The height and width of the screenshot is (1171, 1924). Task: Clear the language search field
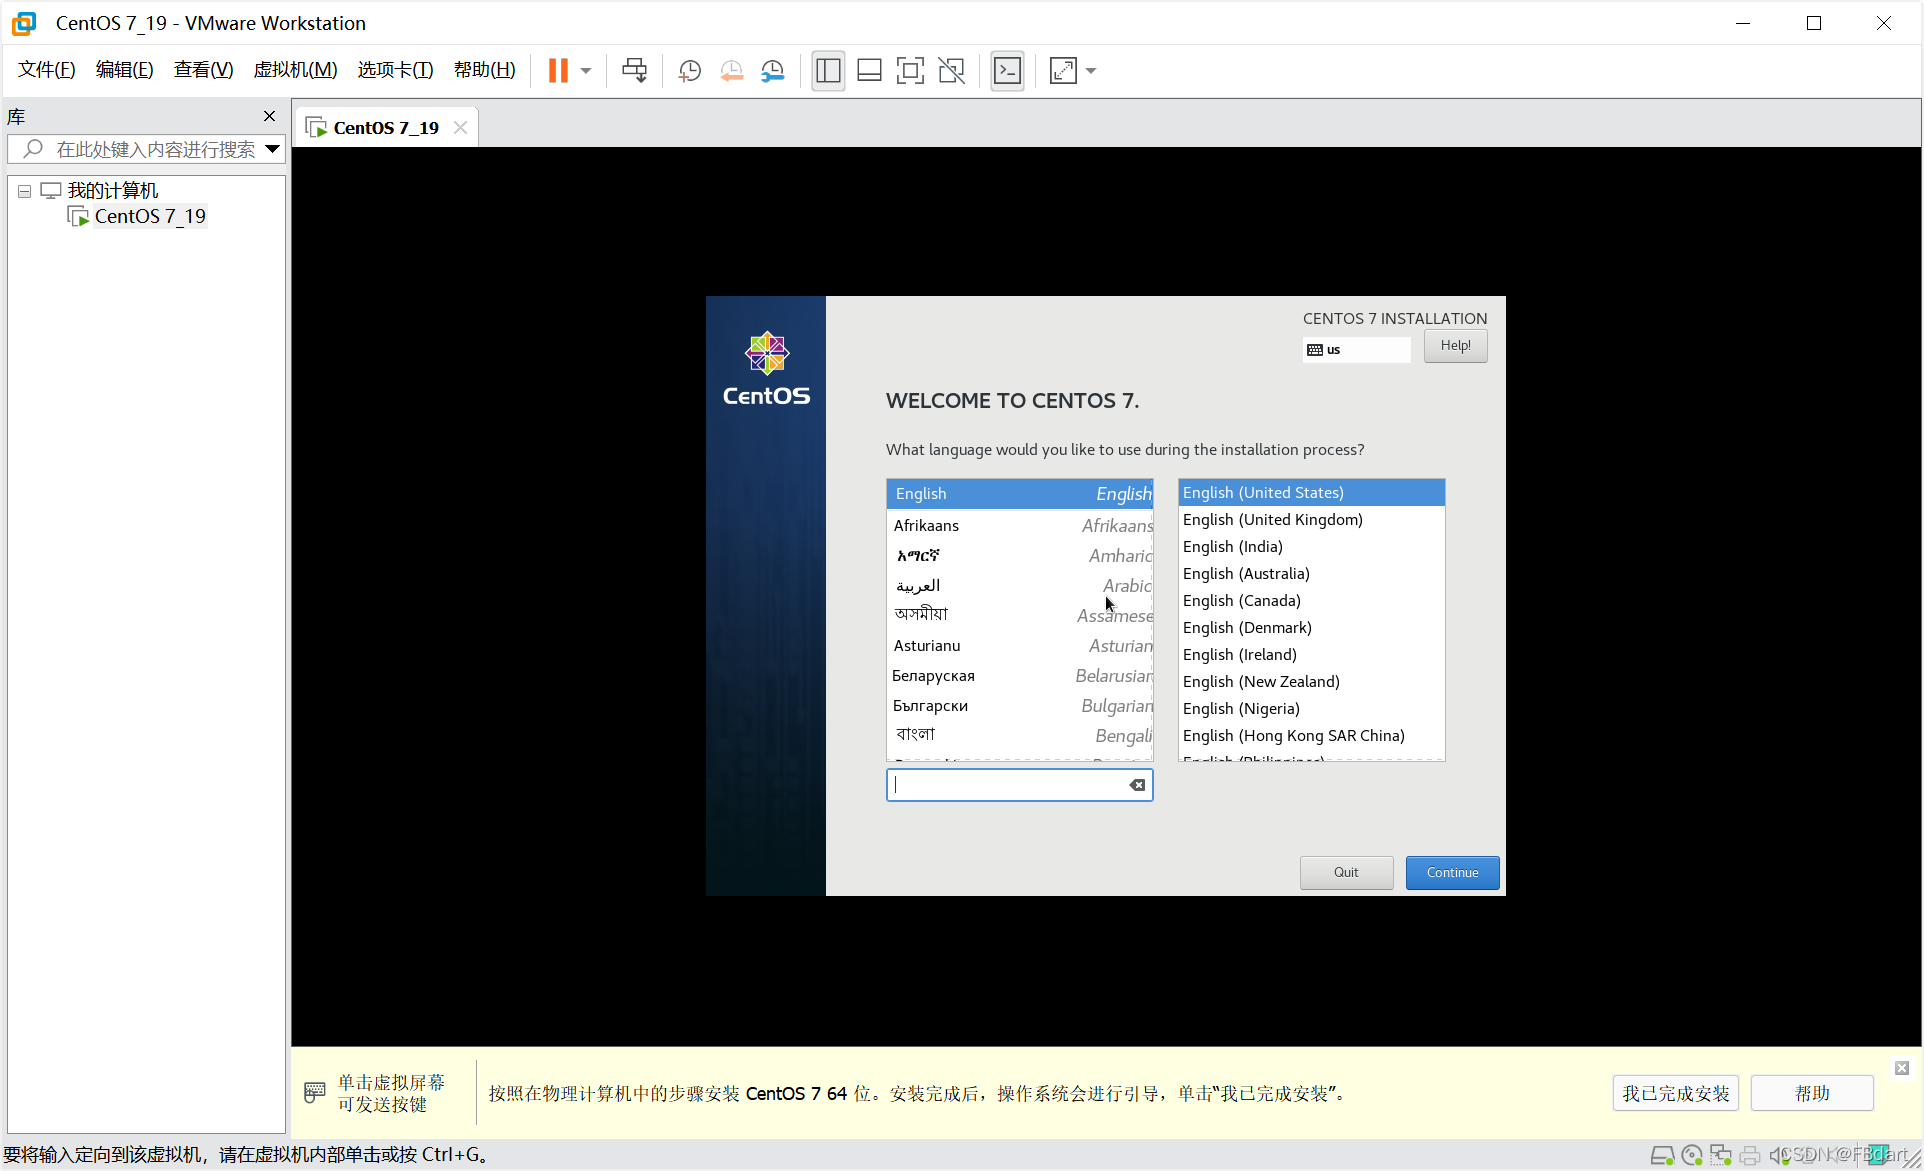[1137, 785]
